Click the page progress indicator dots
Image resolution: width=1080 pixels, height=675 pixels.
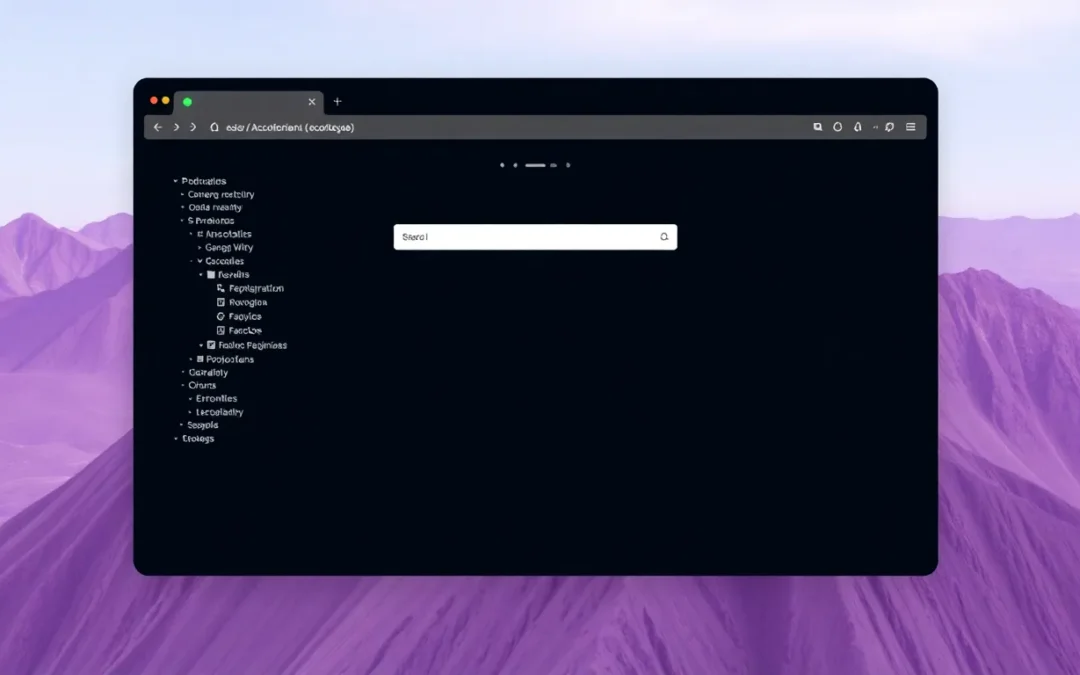(x=536, y=164)
